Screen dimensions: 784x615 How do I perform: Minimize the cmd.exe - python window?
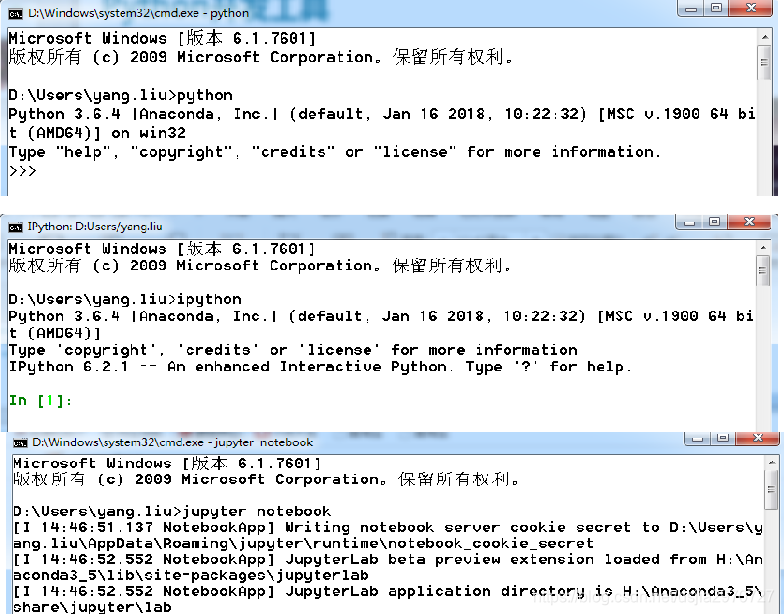pos(691,8)
